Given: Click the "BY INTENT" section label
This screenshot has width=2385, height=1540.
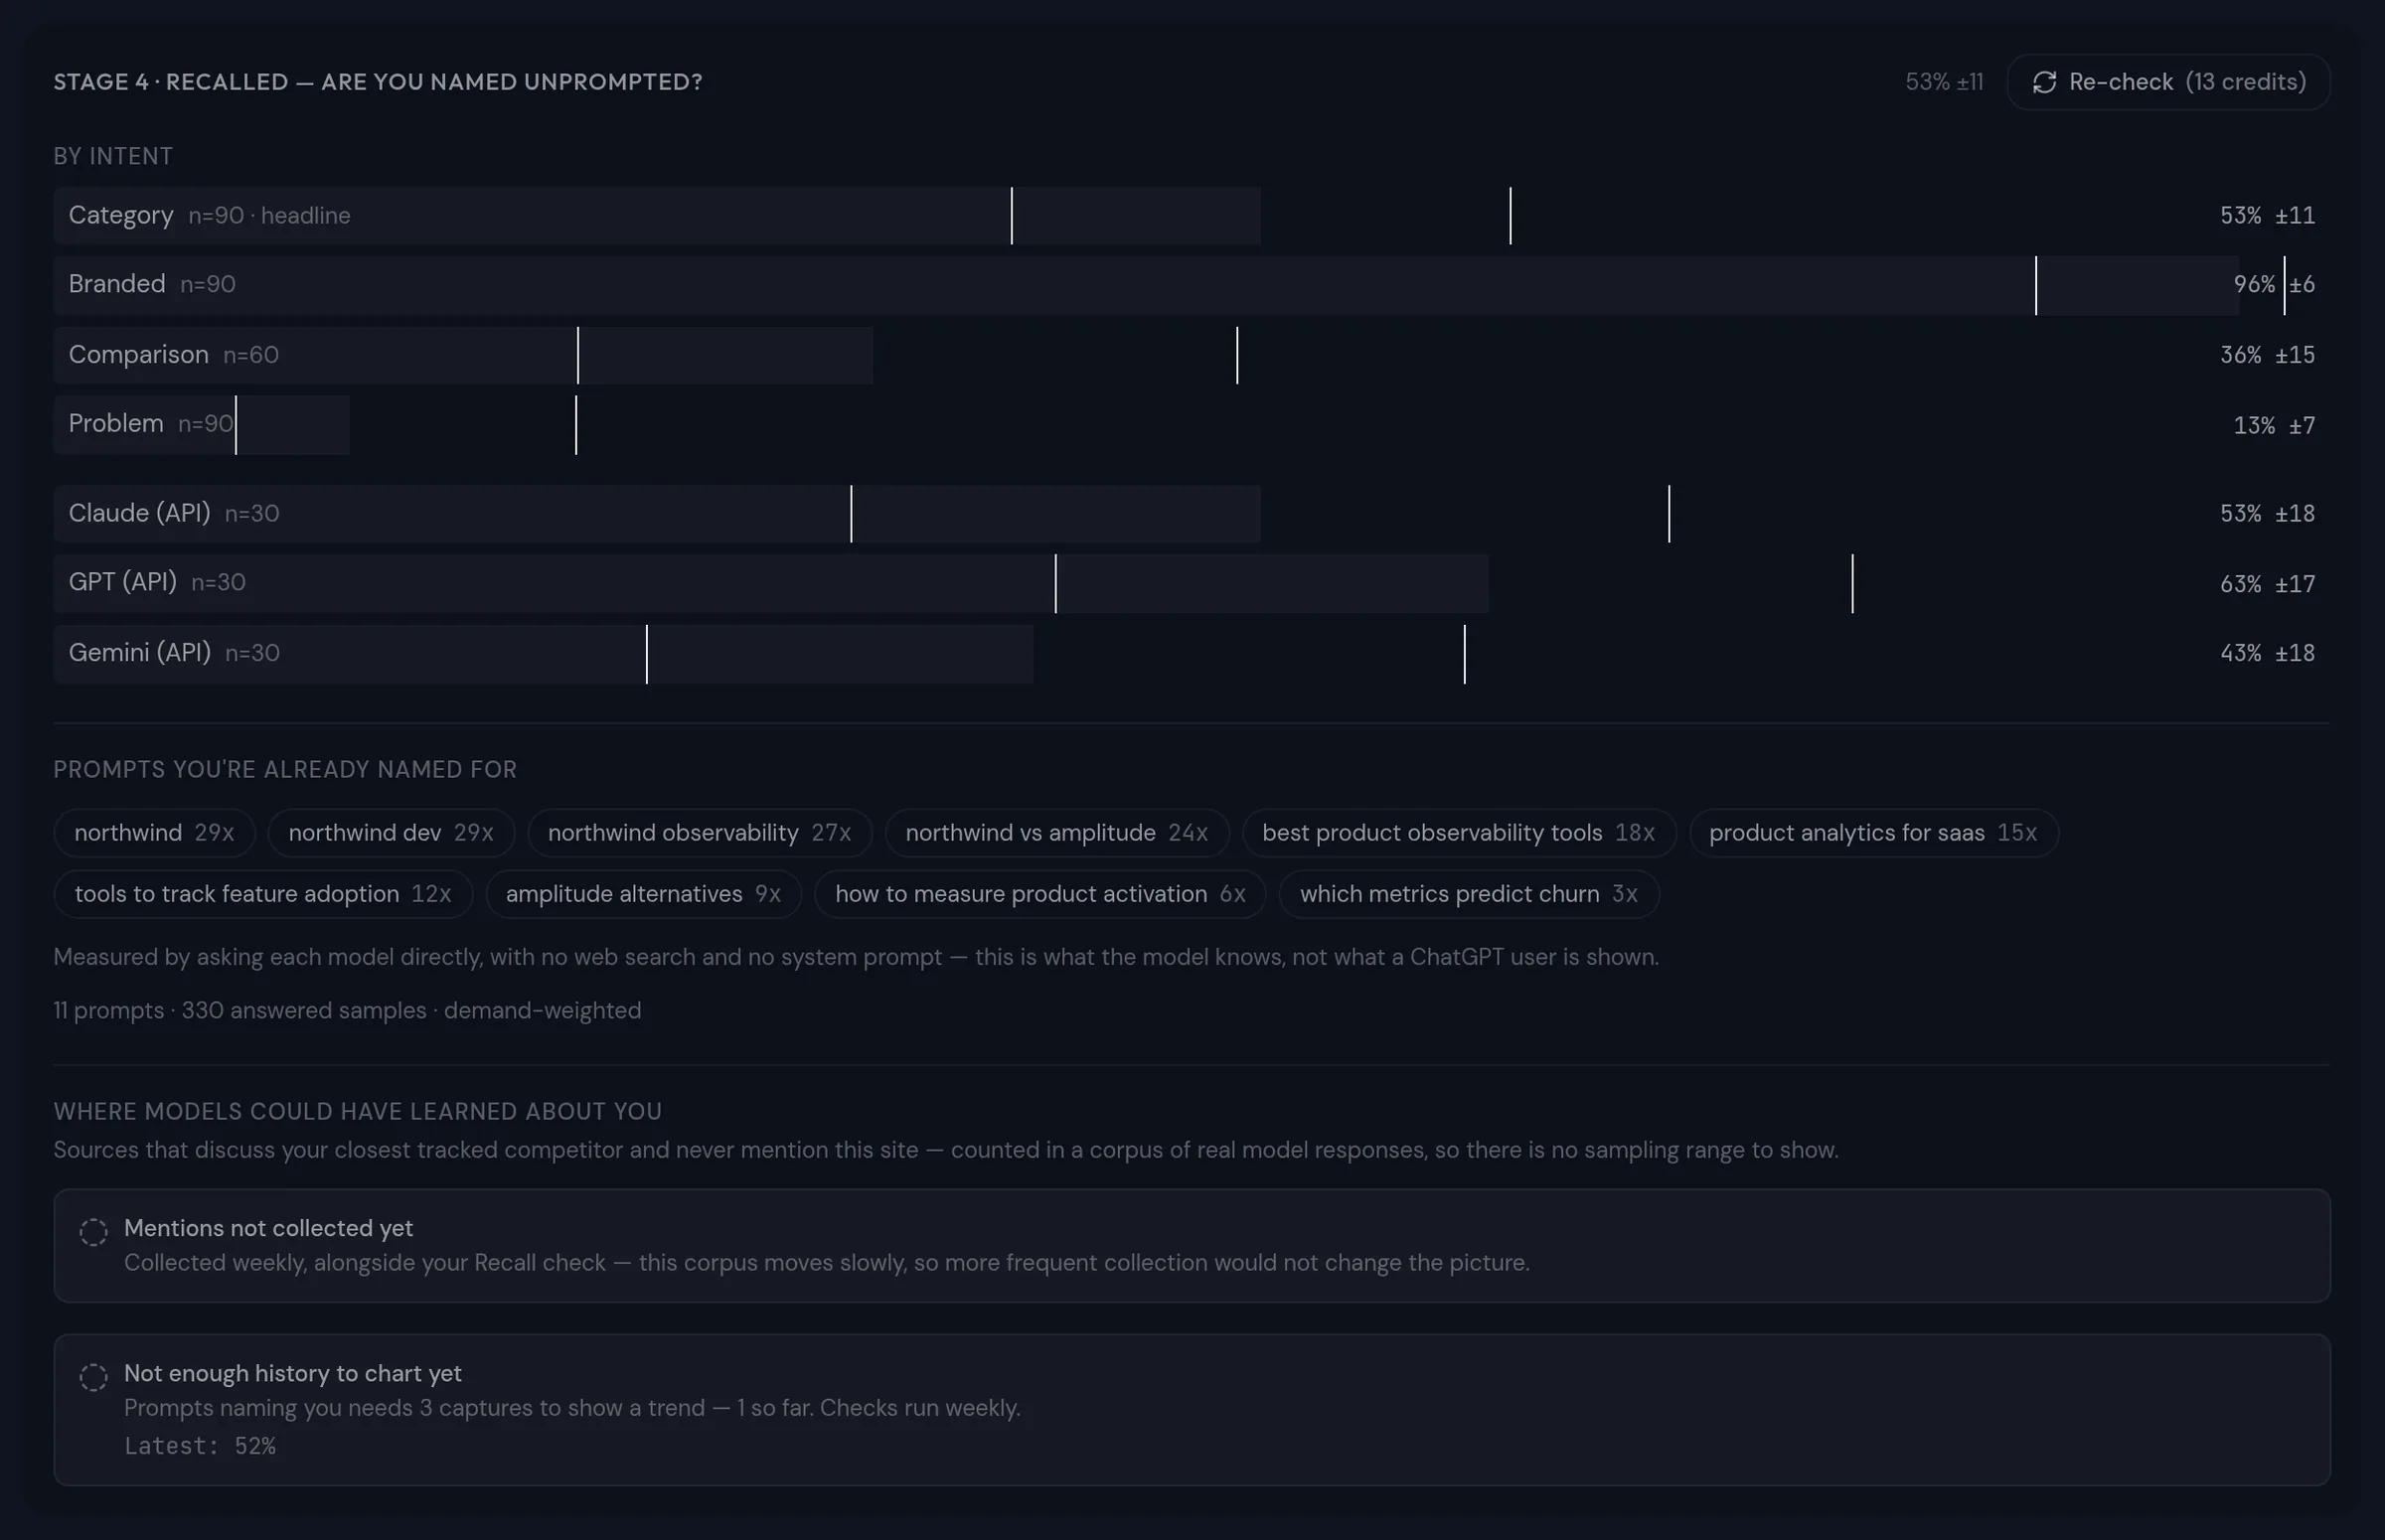Looking at the screenshot, I should click(113, 156).
